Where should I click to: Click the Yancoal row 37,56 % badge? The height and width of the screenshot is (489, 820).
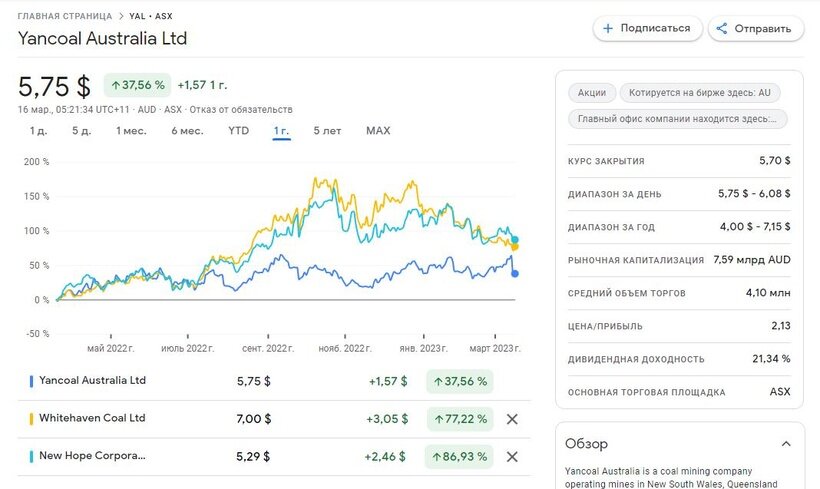point(460,381)
